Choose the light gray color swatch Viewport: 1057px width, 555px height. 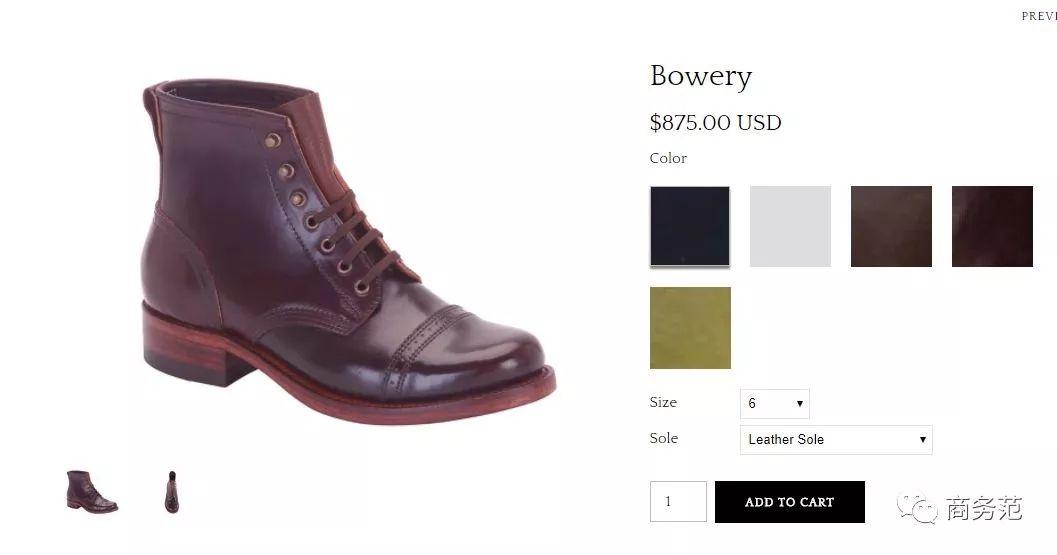tap(790, 227)
